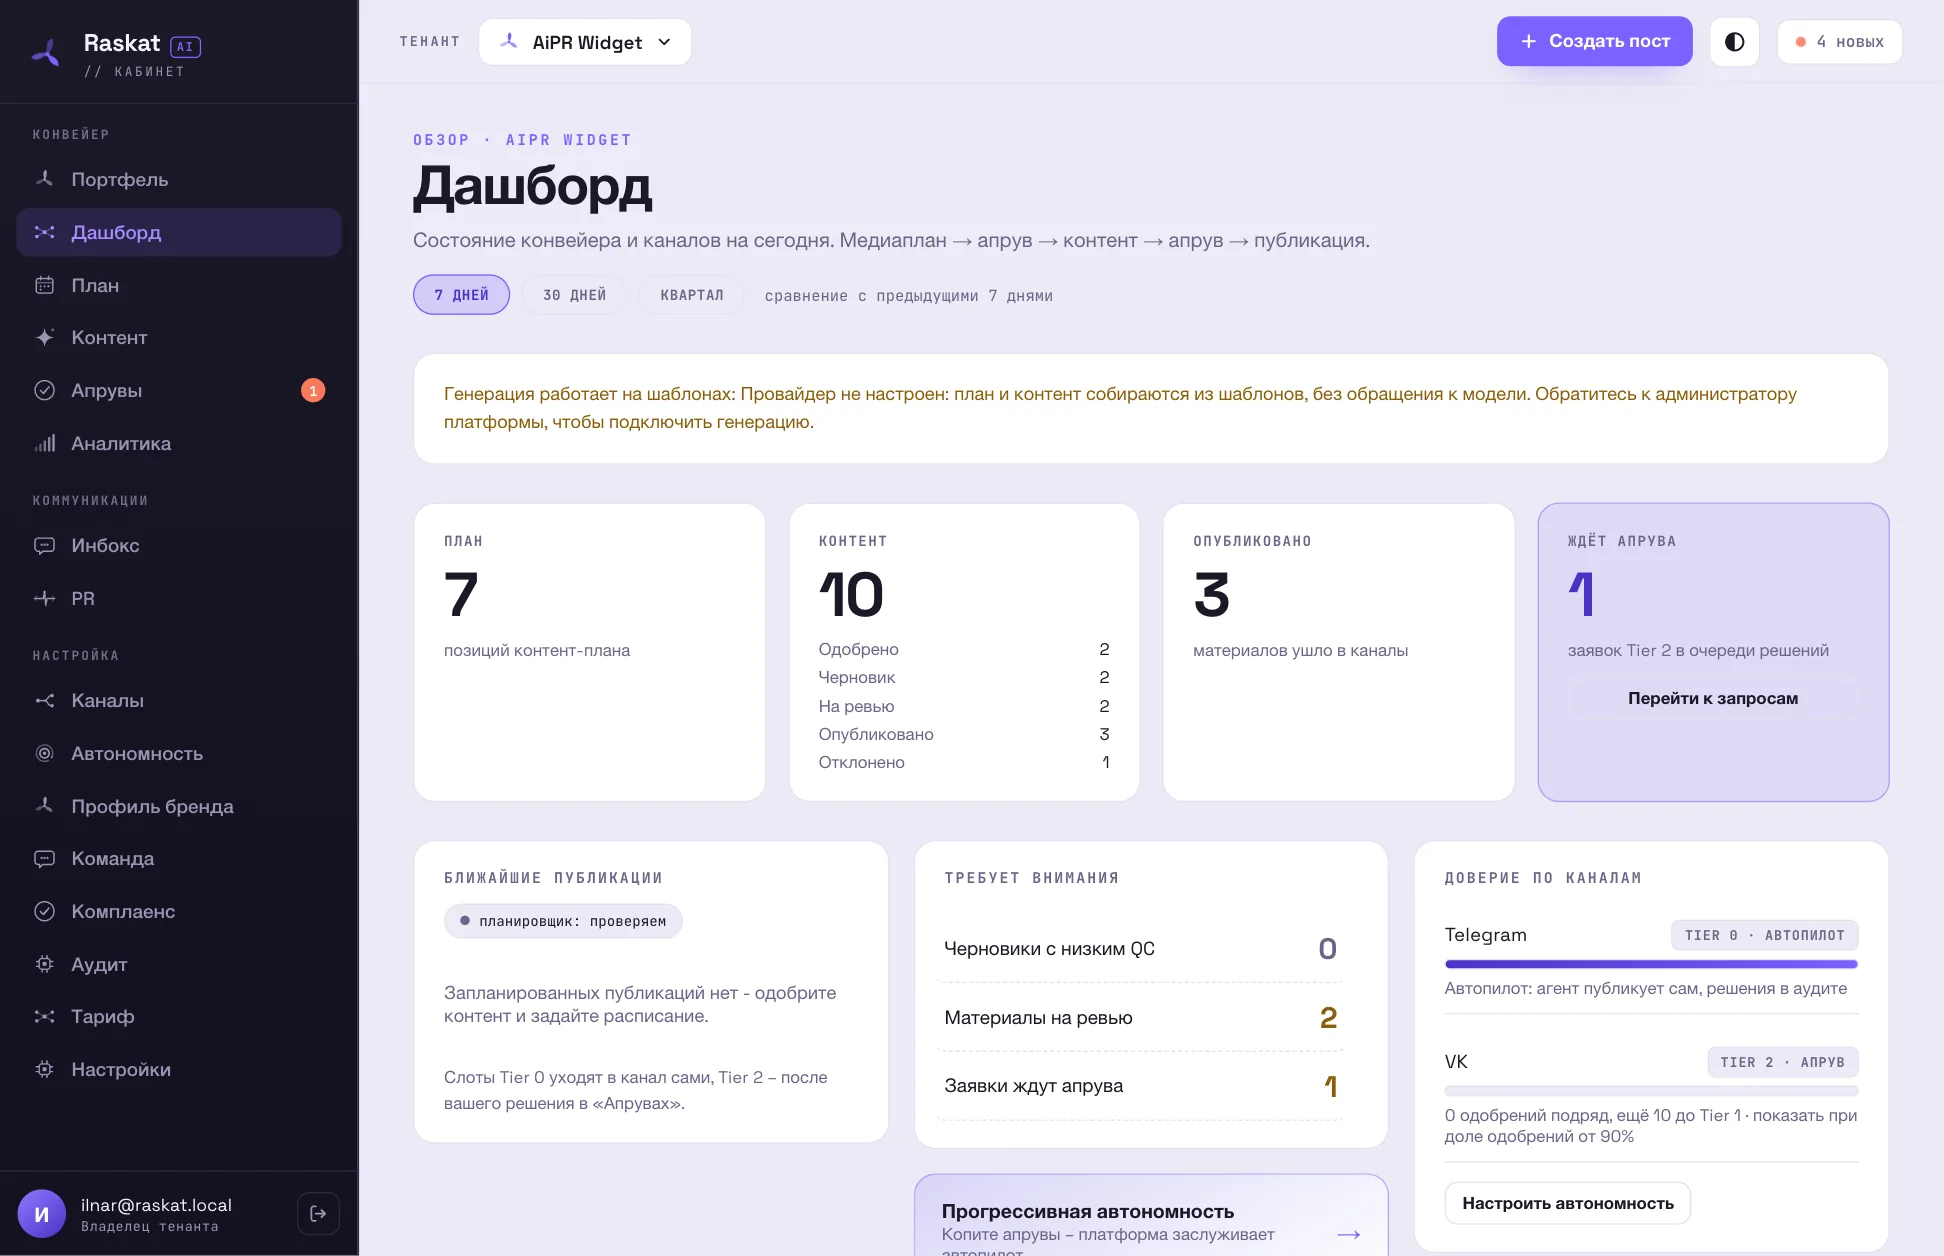Open the Автономность menu item
The height and width of the screenshot is (1256, 1944).
[179, 753]
